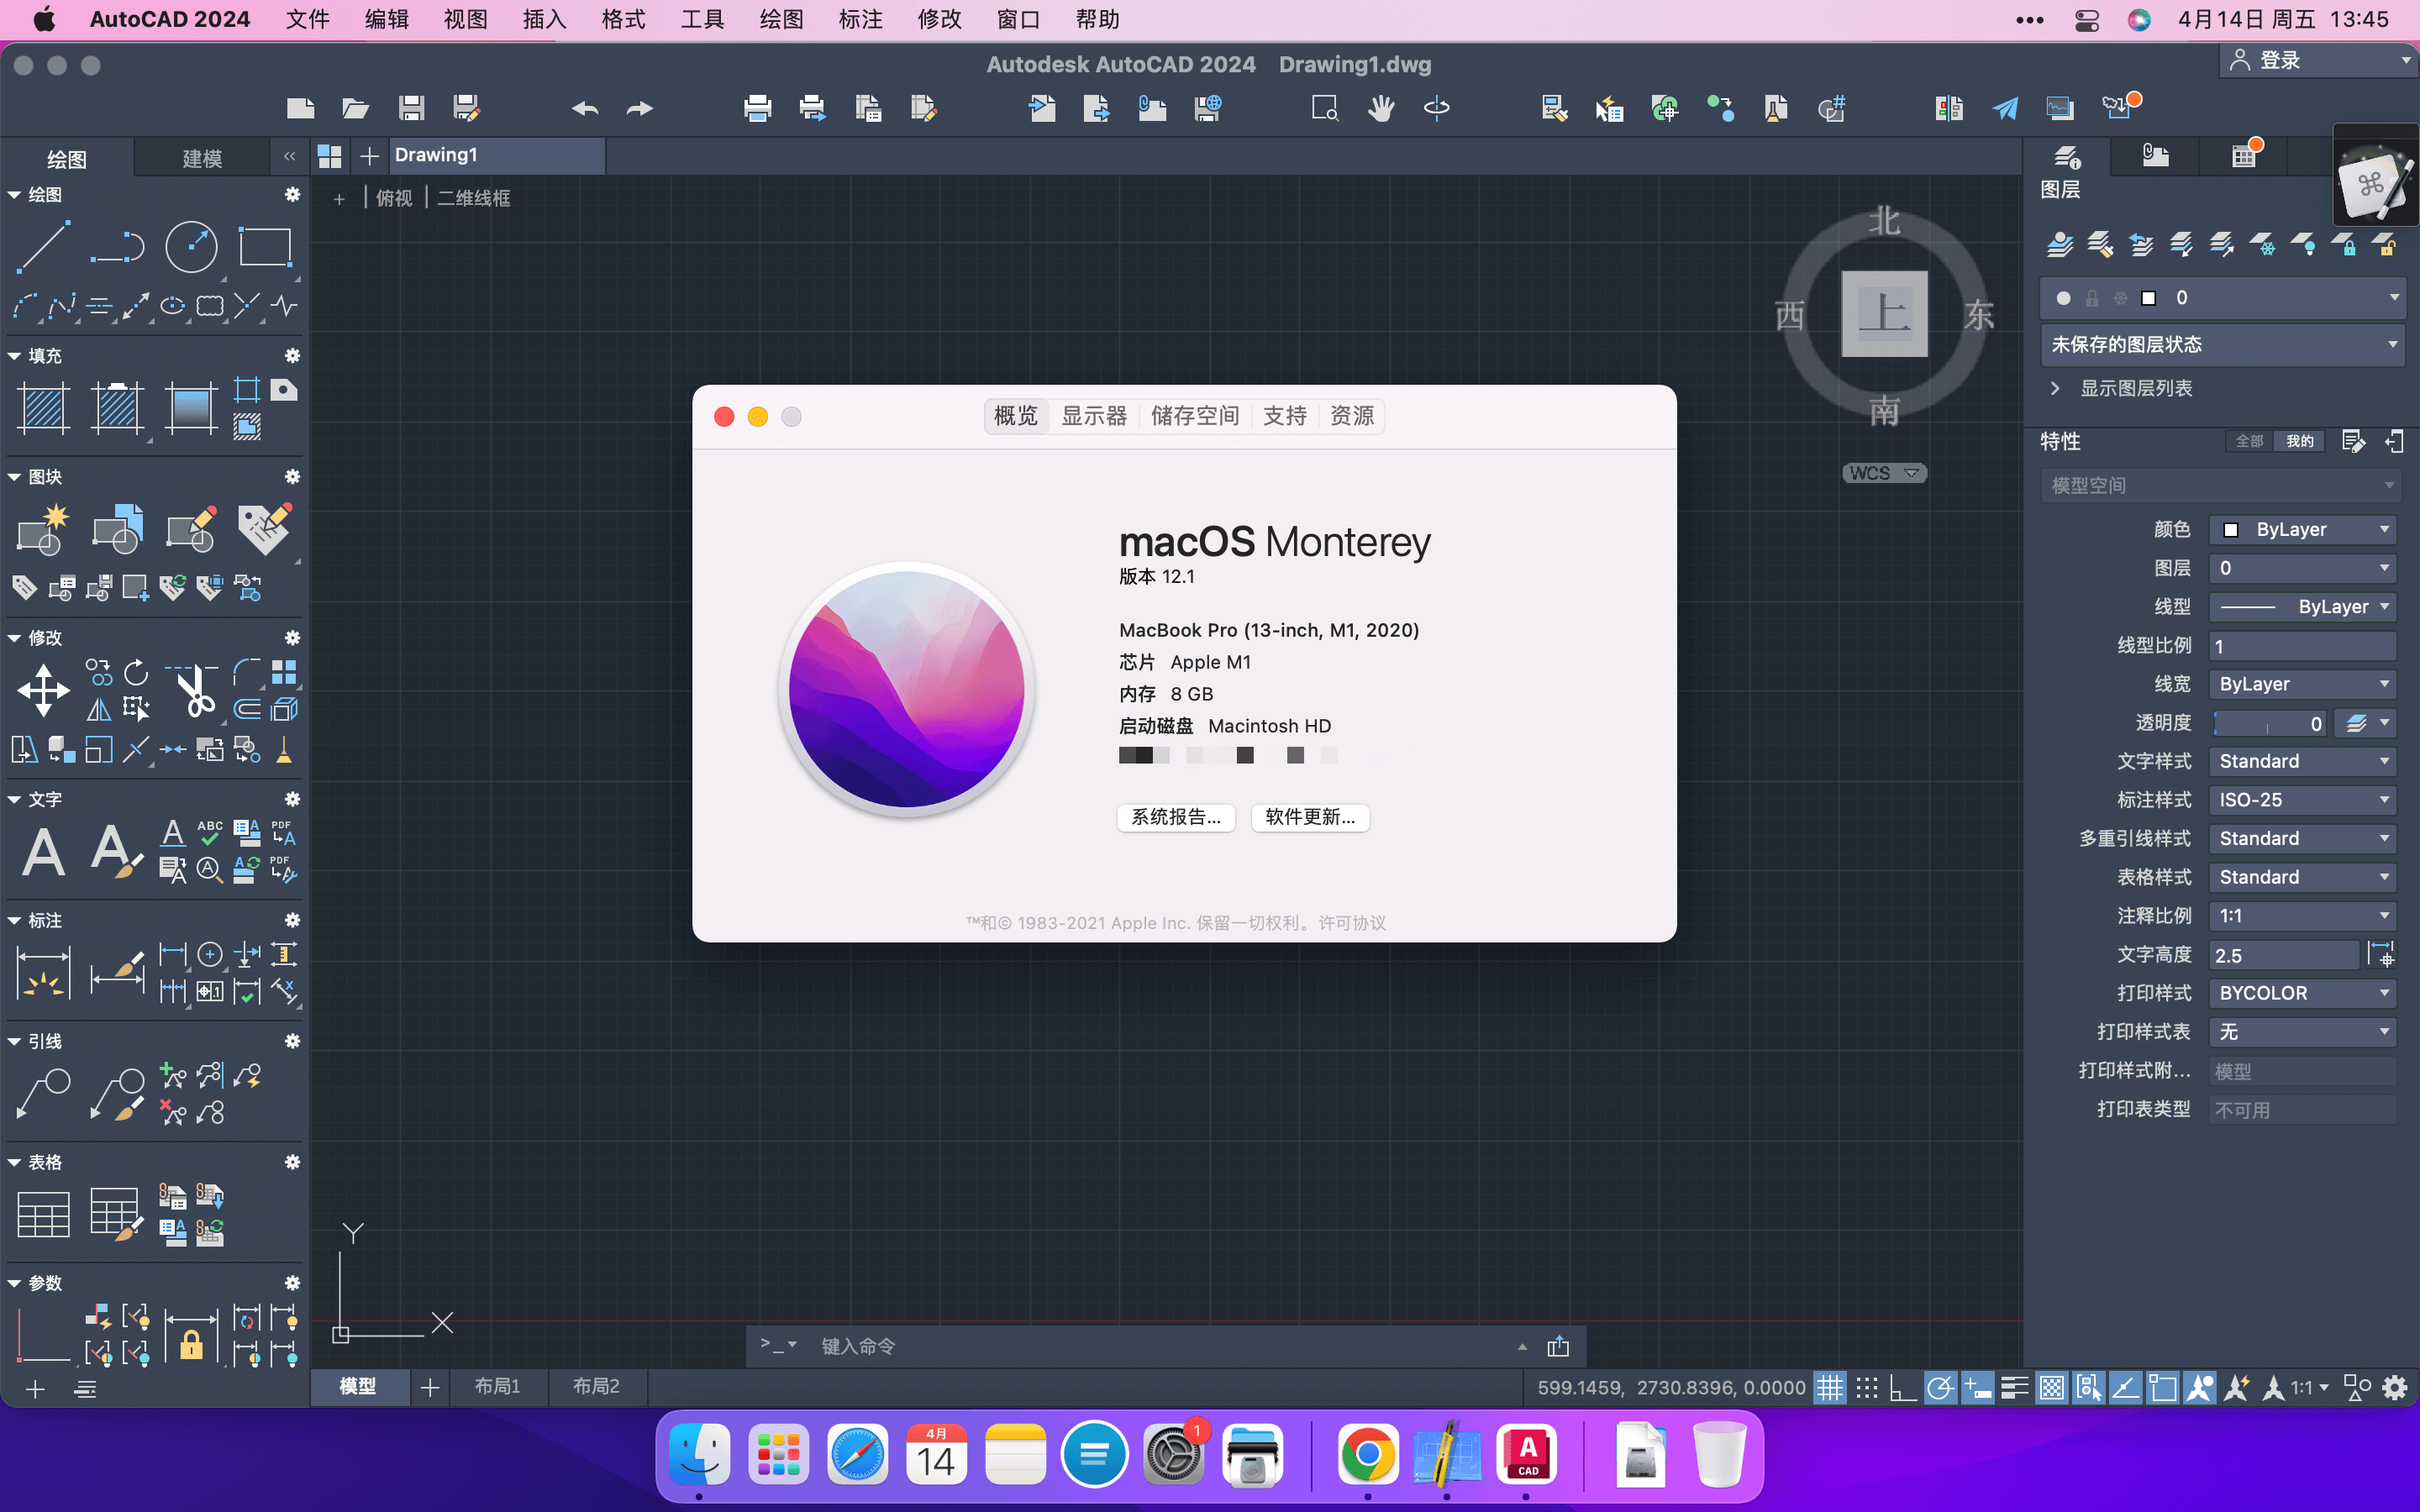This screenshot has width=2420, height=1512.
Task: Select the Rotate tool
Action: 136,672
